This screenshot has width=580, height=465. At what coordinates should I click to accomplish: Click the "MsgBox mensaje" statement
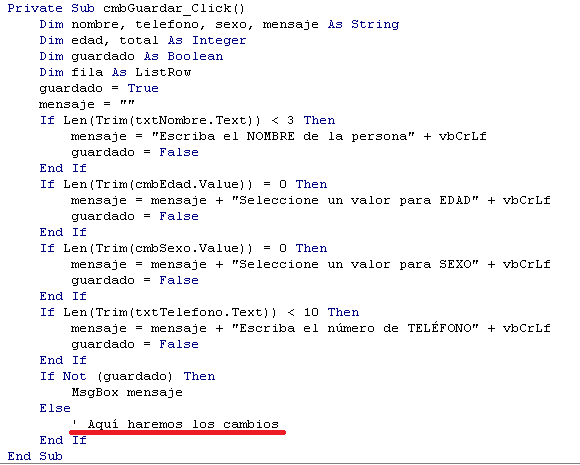(127, 392)
